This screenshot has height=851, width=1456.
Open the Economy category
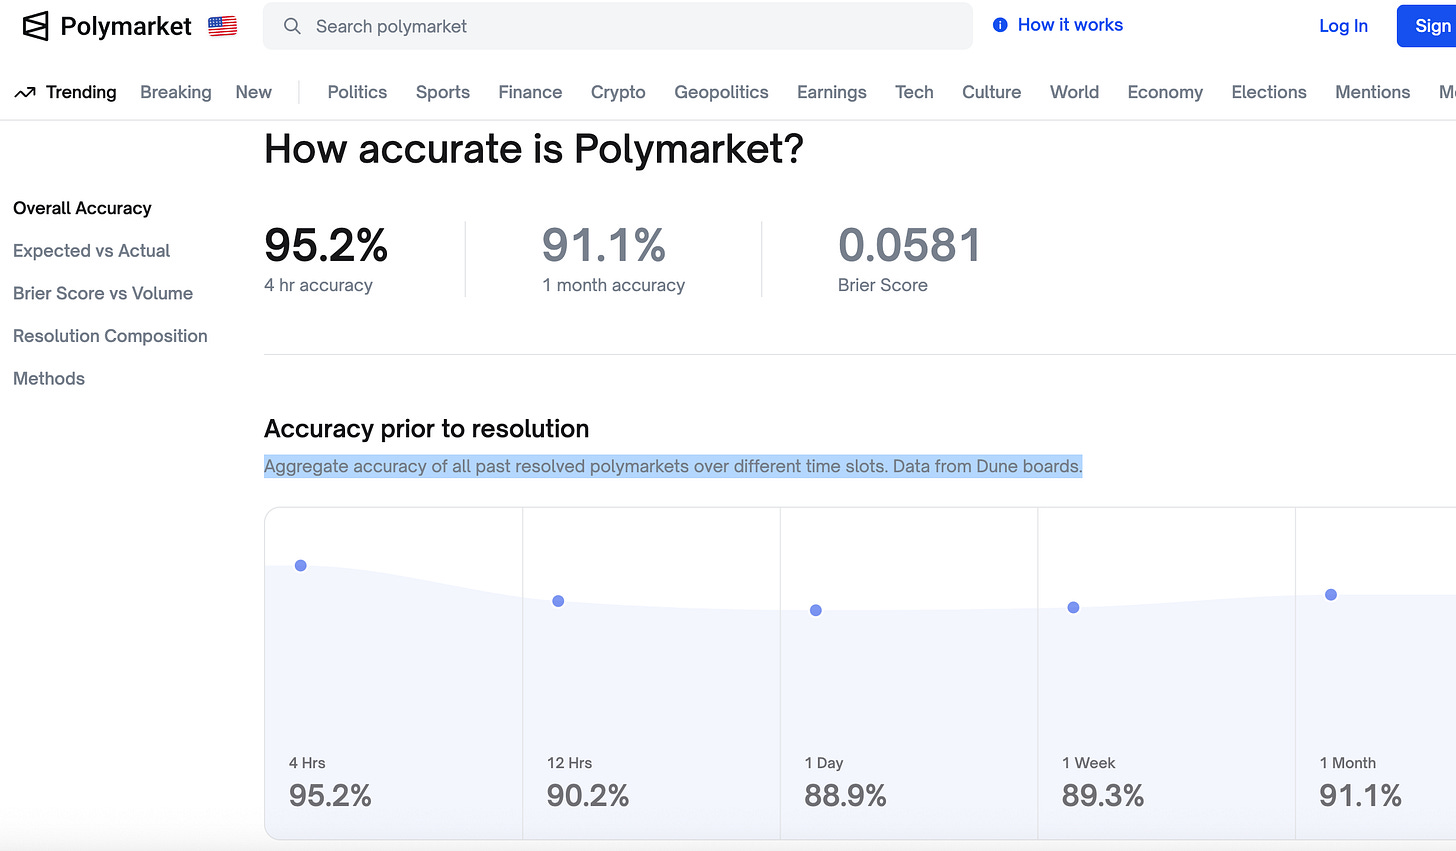click(x=1165, y=92)
